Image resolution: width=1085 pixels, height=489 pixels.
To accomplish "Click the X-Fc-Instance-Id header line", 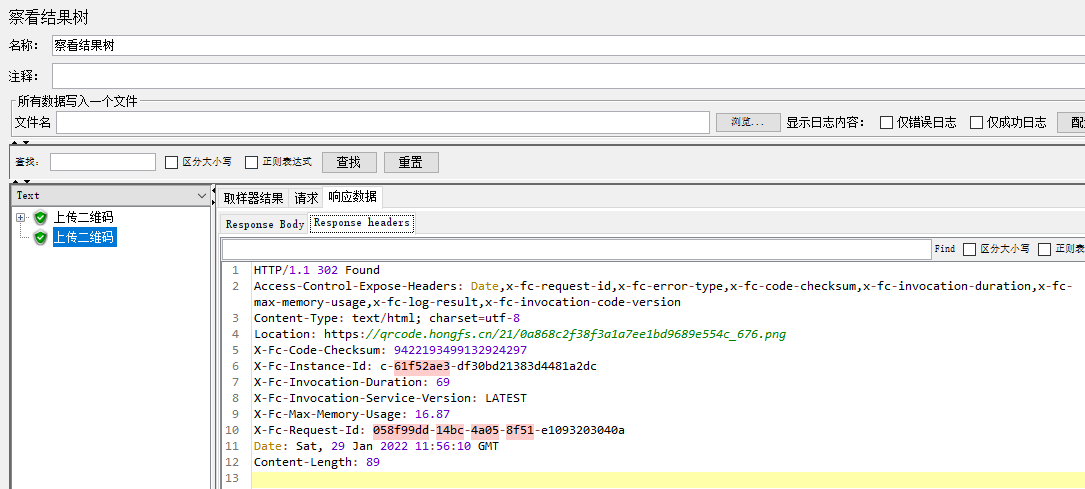I will point(425,366).
